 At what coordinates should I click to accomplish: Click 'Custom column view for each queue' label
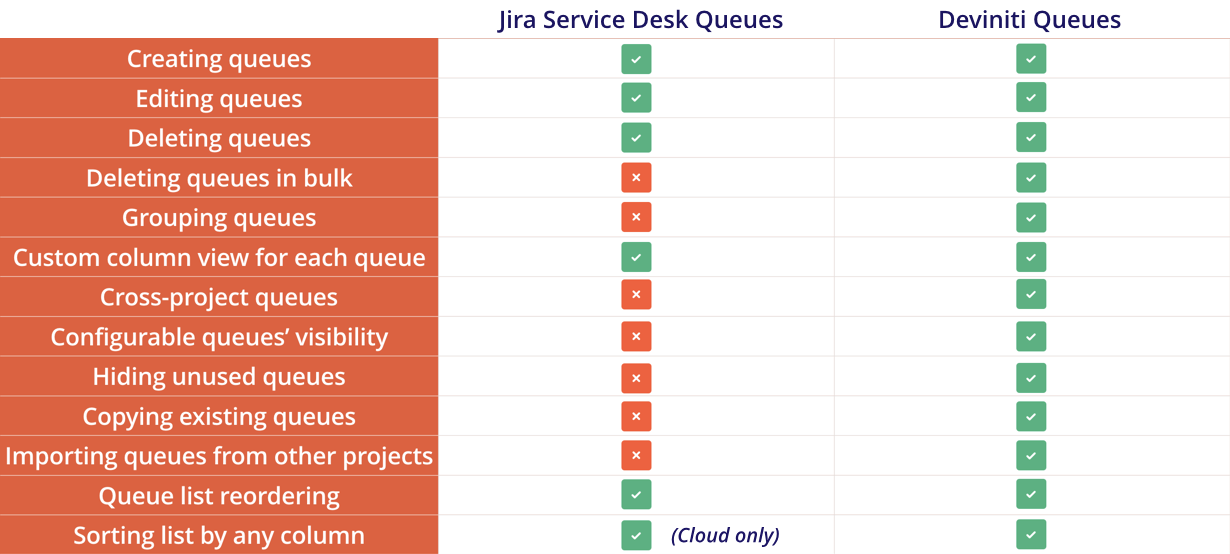tap(219, 258)
